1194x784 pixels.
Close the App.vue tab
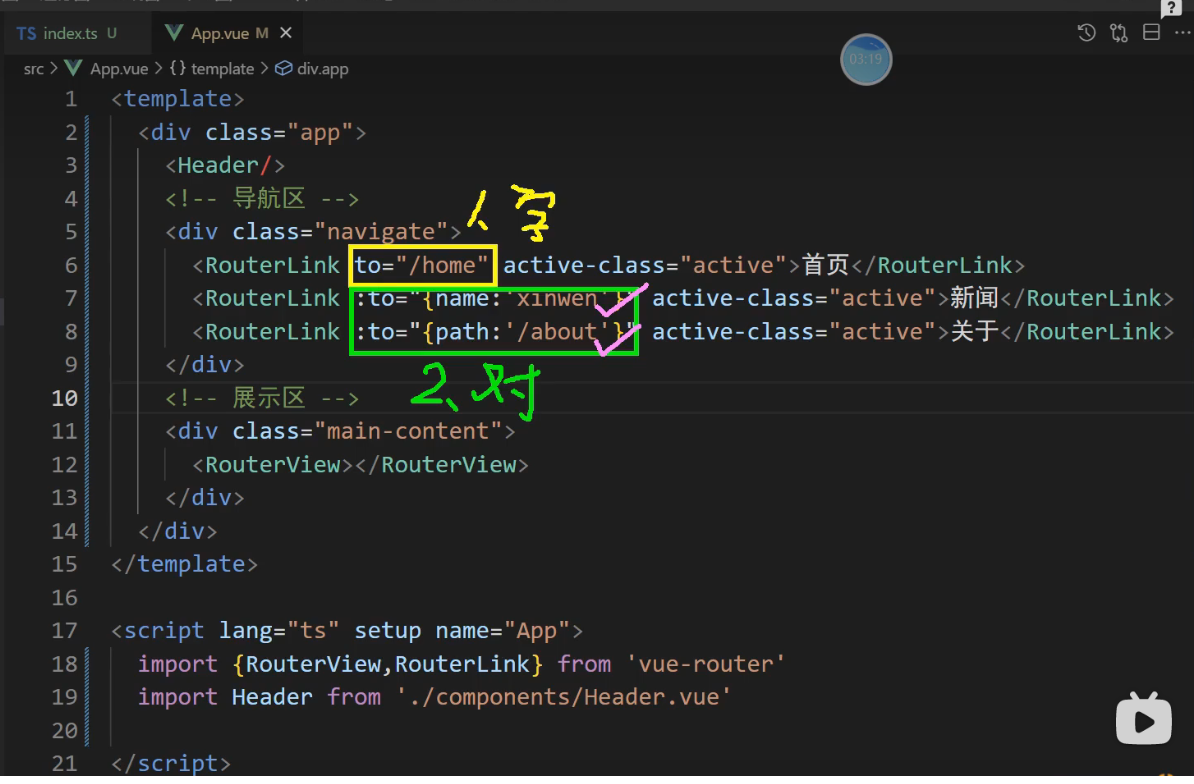click(286, 33)
